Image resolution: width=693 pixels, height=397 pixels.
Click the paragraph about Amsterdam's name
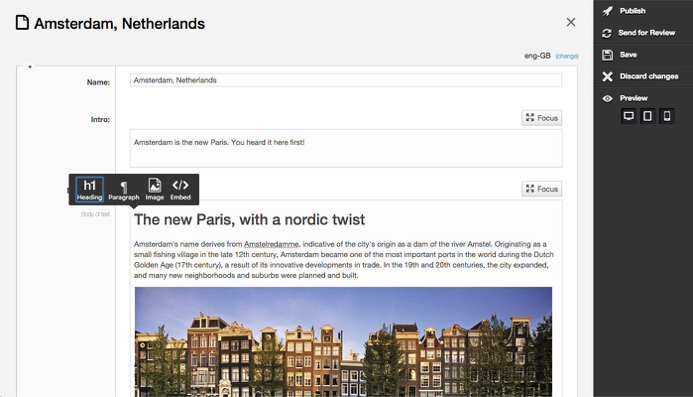tap(343, 260)
